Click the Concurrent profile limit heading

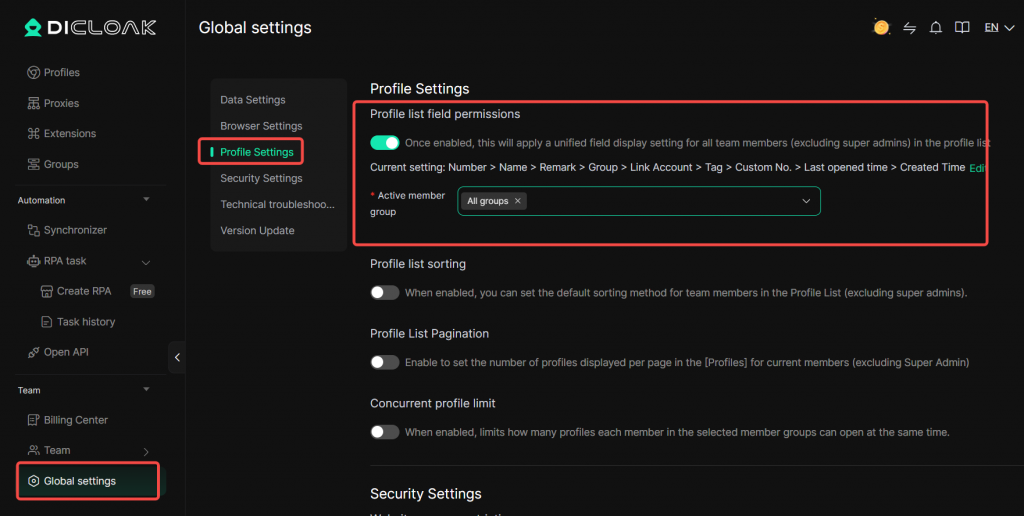(433, 403)
